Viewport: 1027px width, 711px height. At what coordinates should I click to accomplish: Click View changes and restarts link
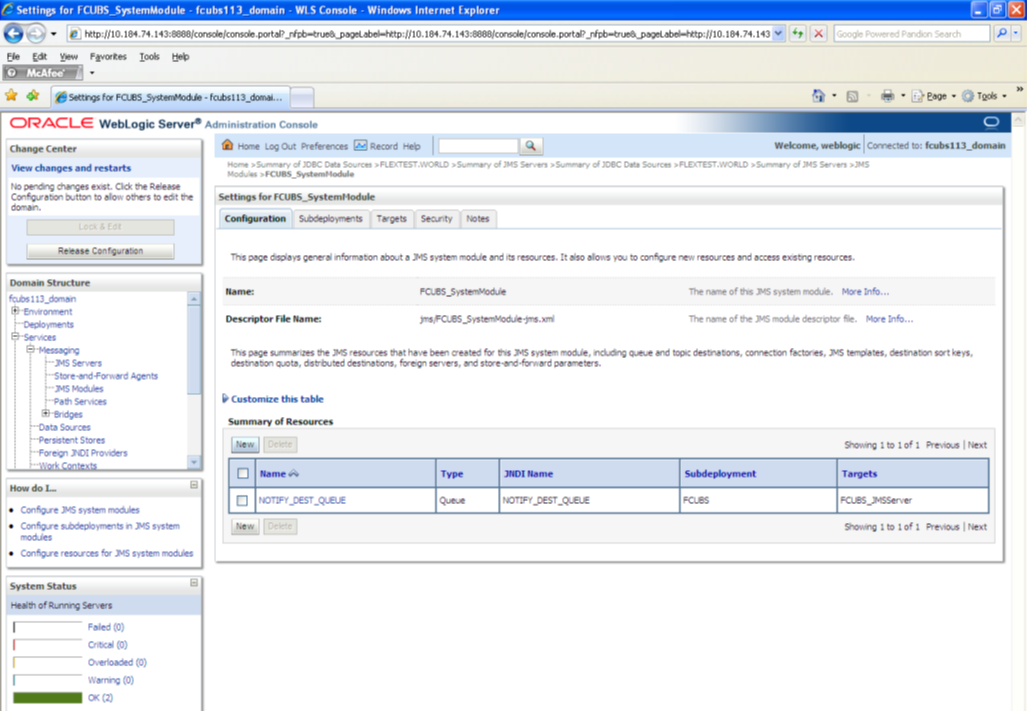click(x=71, y=168)
